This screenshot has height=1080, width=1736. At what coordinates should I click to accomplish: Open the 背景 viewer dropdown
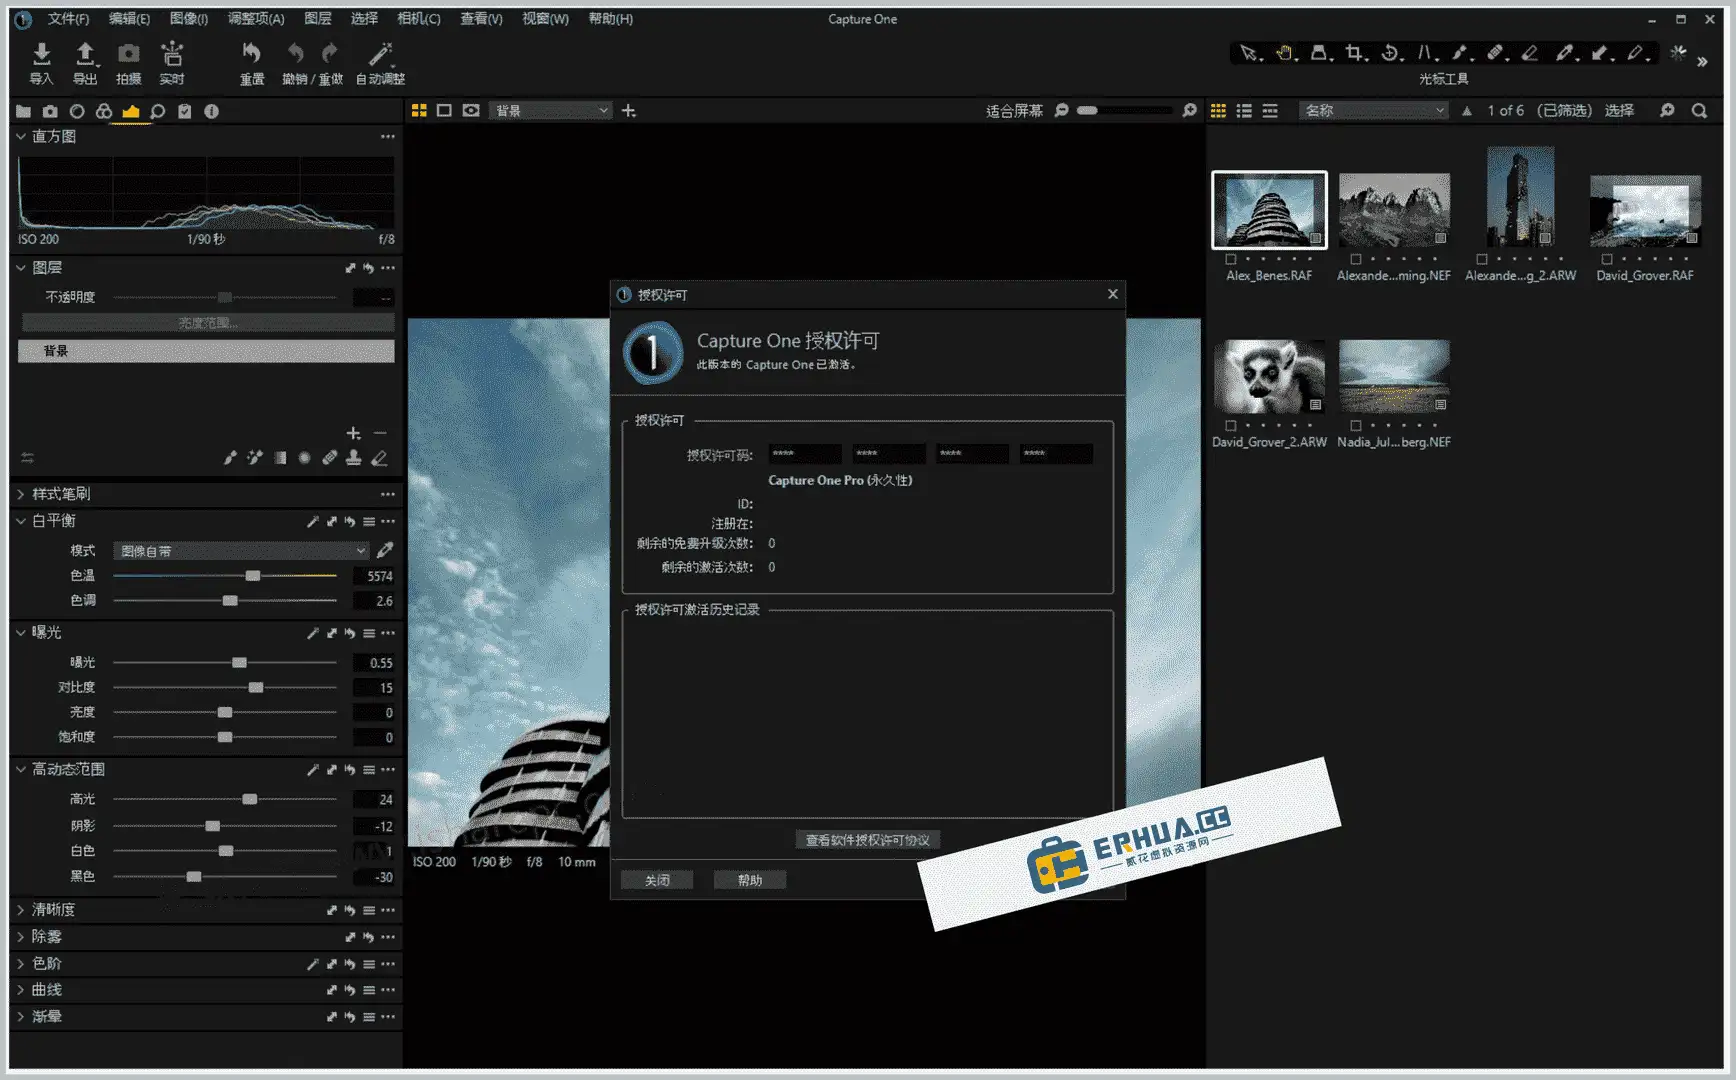point(550,110)
